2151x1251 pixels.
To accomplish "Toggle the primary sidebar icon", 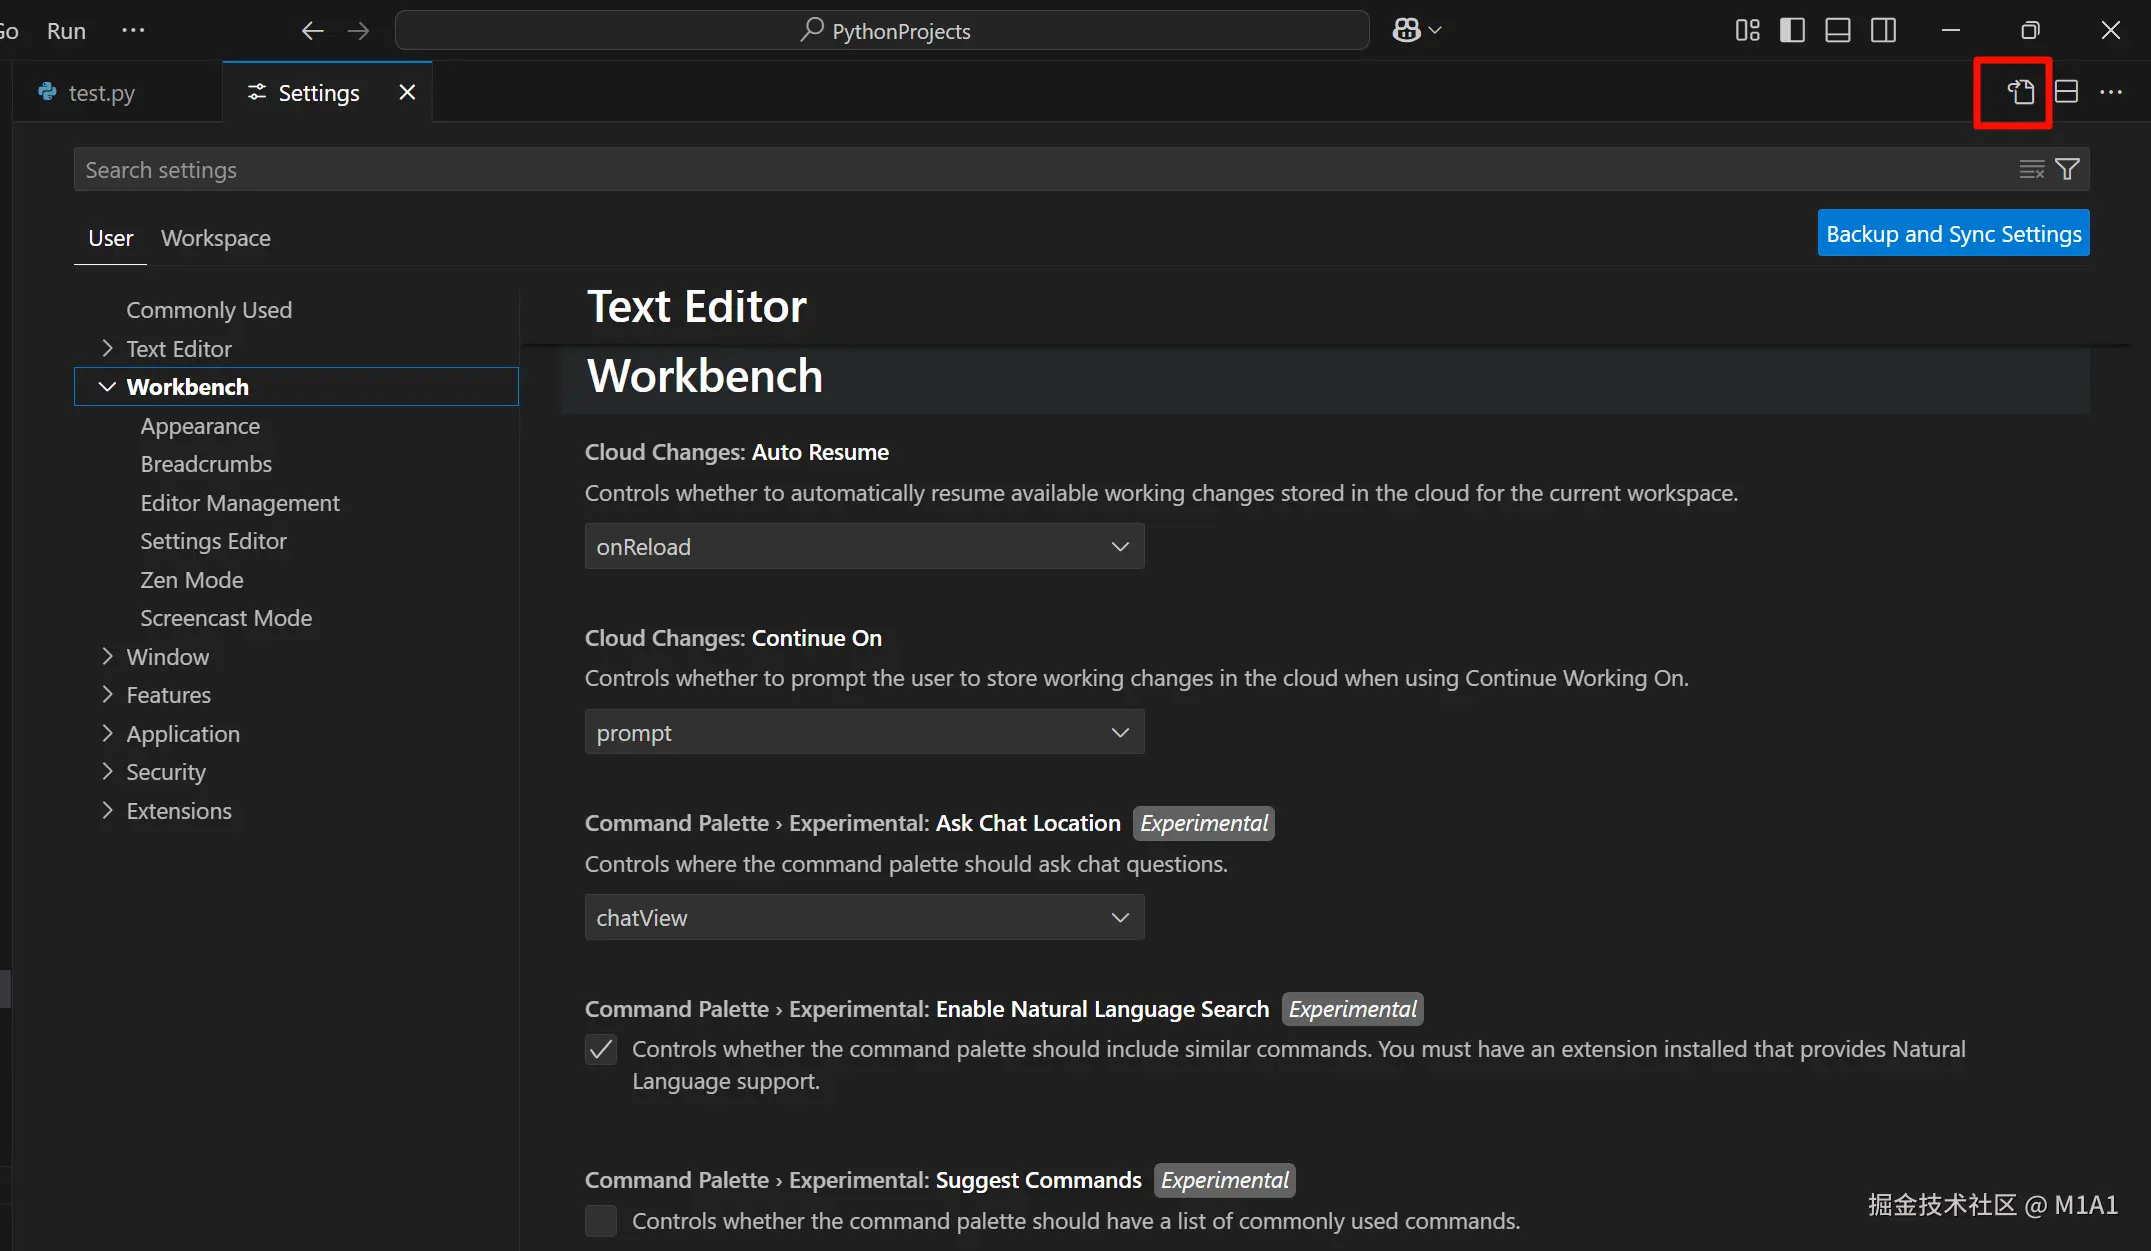I will tap(1792, 31).
